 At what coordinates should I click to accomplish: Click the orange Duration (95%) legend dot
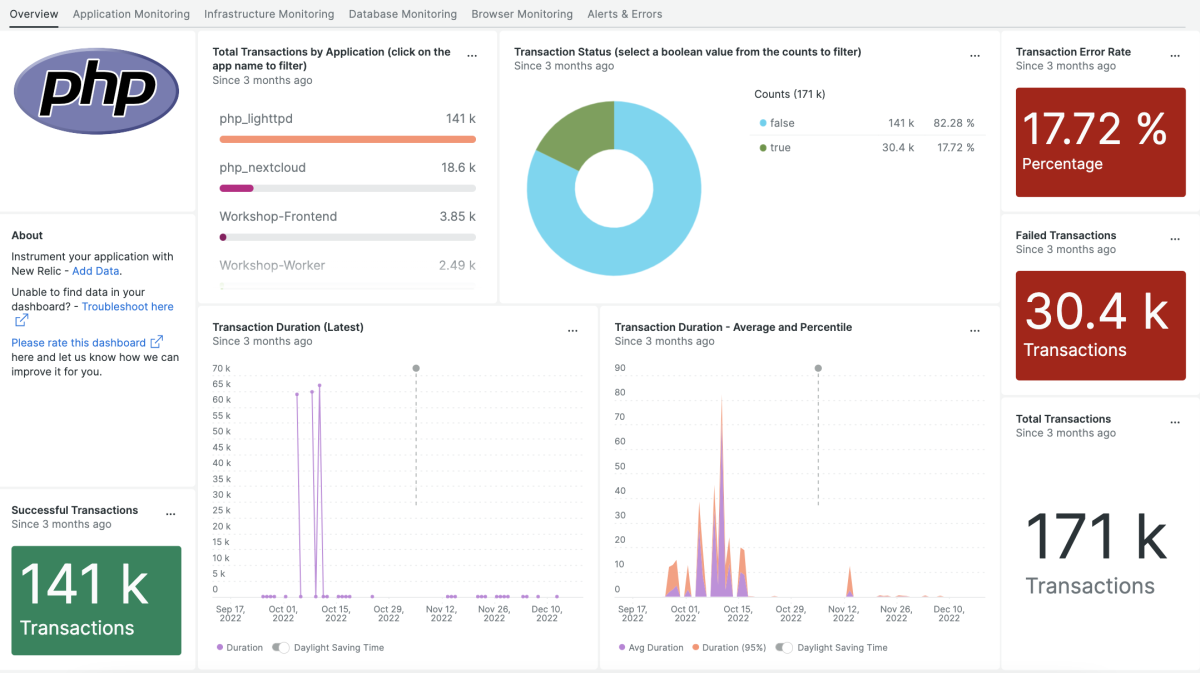point(696,648)
